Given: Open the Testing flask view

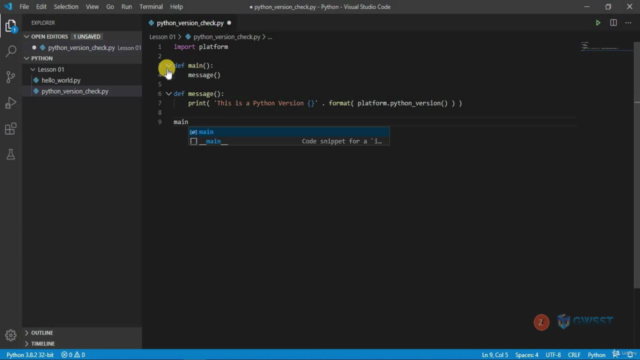Looking at the screenshot, I should point(11,154).
